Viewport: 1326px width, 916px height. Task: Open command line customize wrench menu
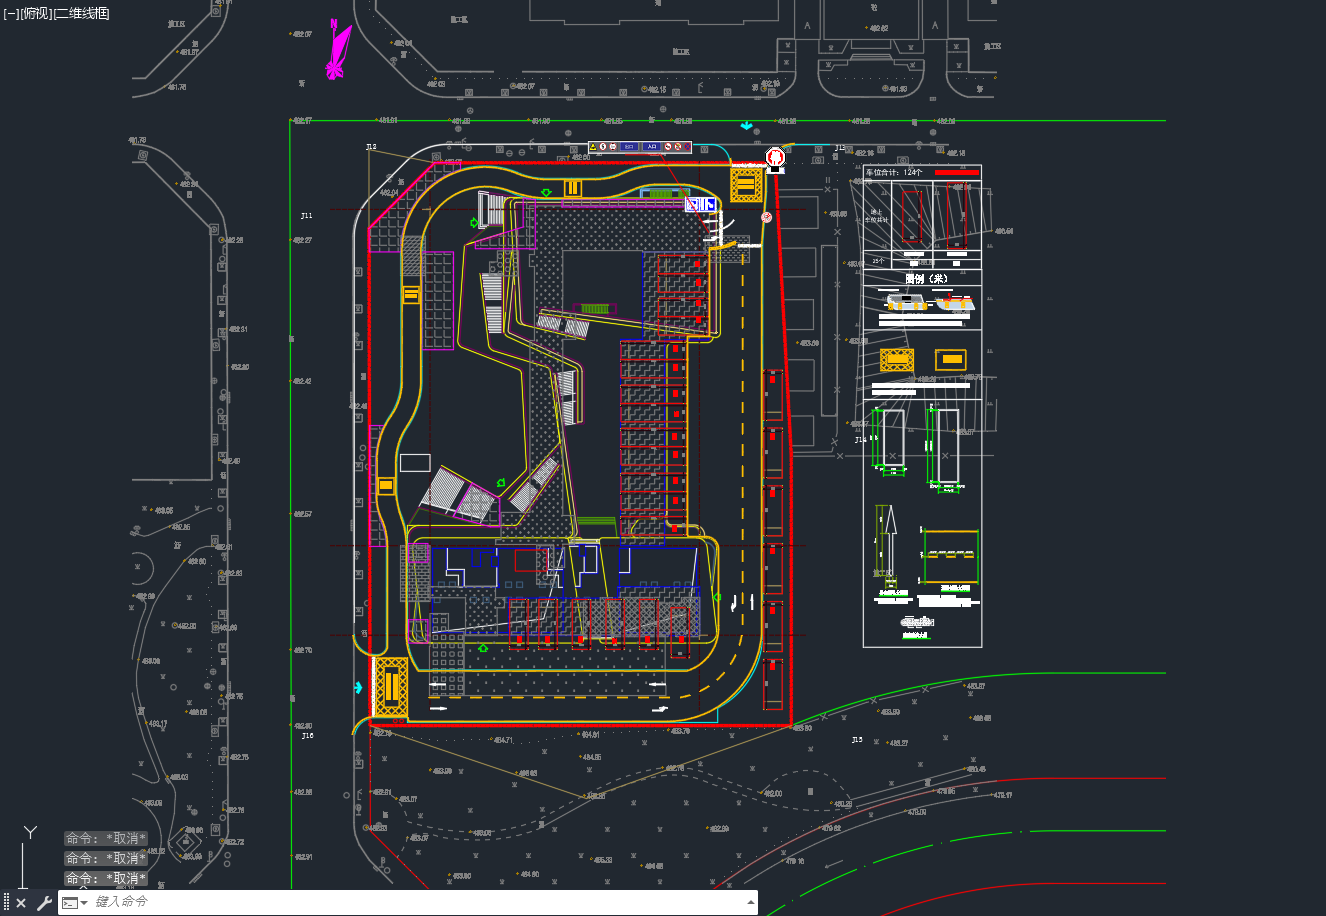click(44, 903)
